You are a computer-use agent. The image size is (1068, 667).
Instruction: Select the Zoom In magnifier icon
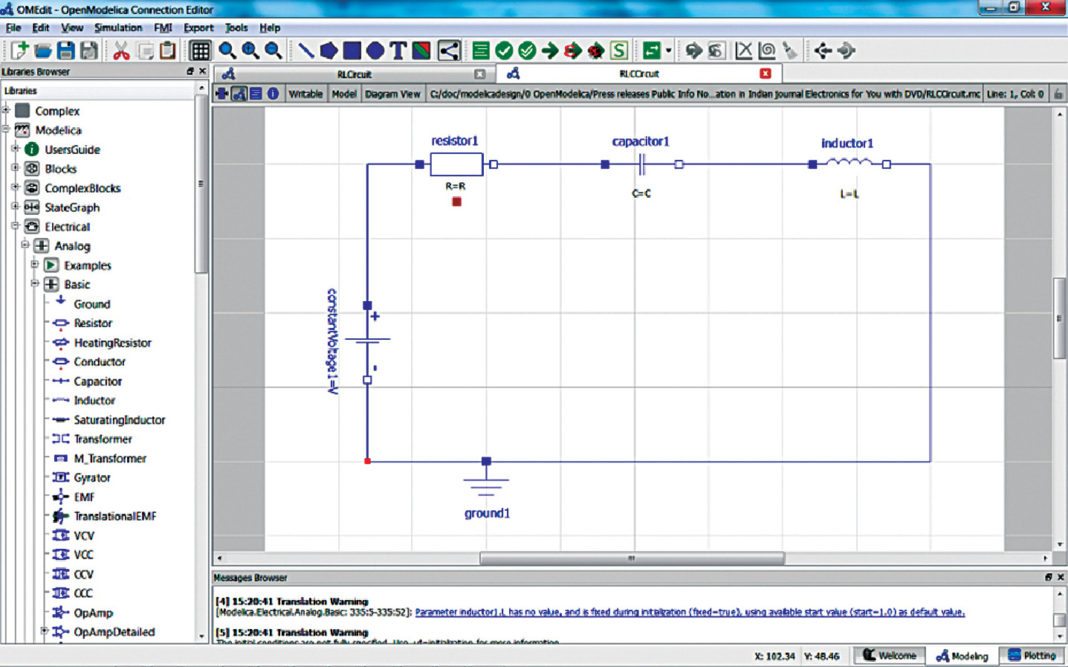pyautogui.click(x=249, y=50)
